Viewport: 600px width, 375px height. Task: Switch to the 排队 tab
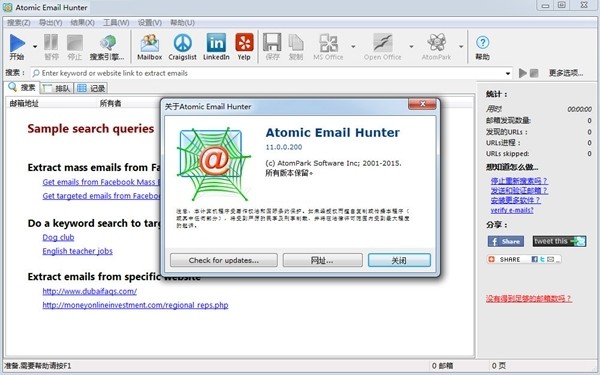57,88
